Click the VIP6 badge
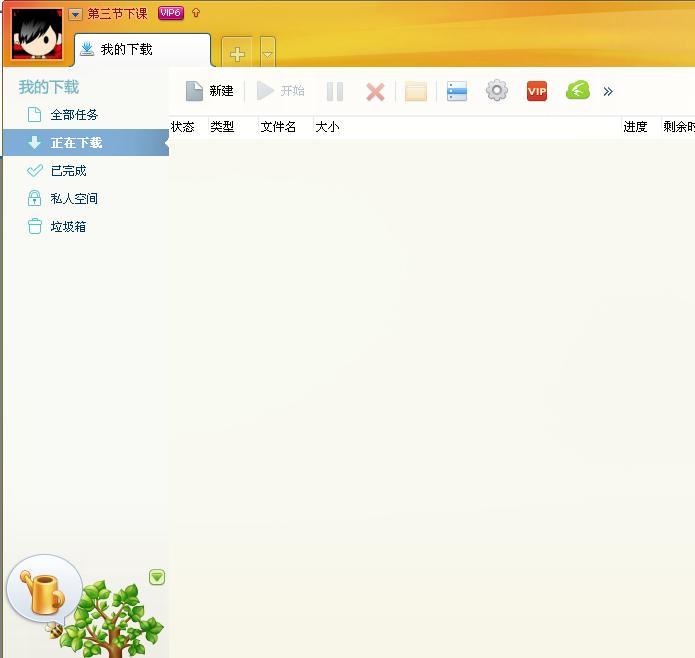695x658 pixels. pyautogui.click(x=171, y=13)
